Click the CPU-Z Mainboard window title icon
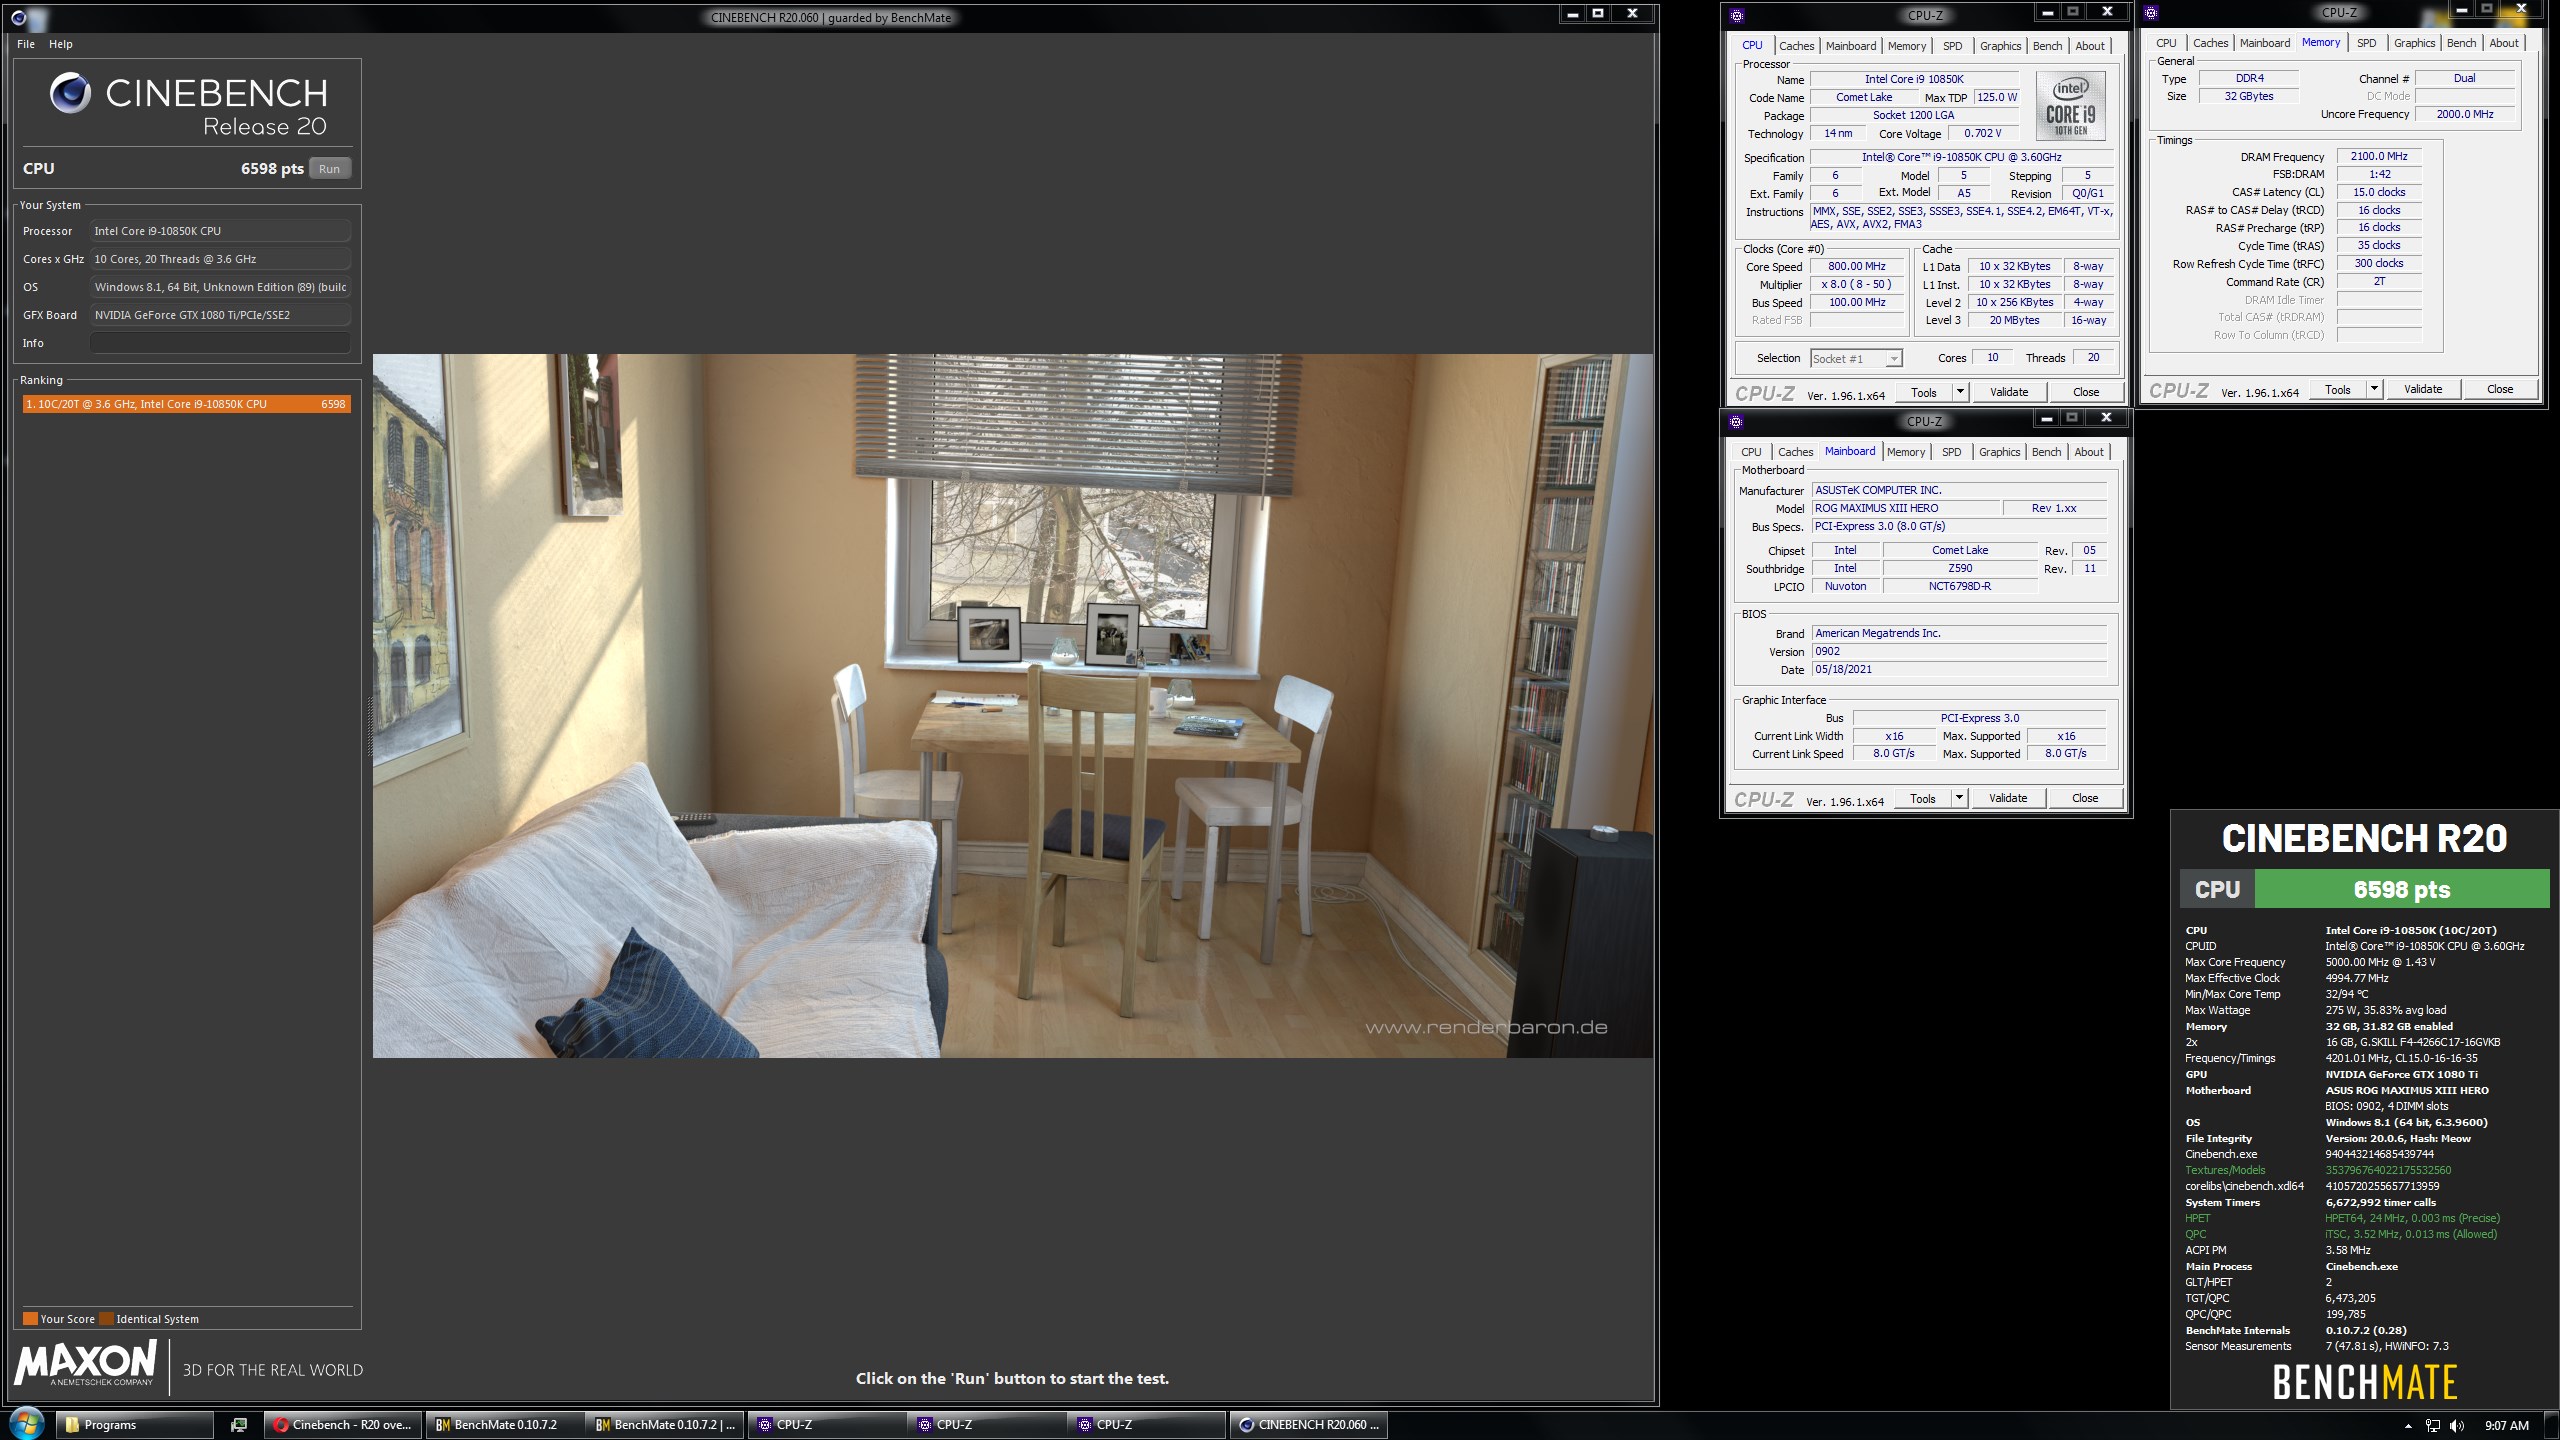Image resolution: width=2560 pixels, height=1440 pixels. (x=1736, y=421)
